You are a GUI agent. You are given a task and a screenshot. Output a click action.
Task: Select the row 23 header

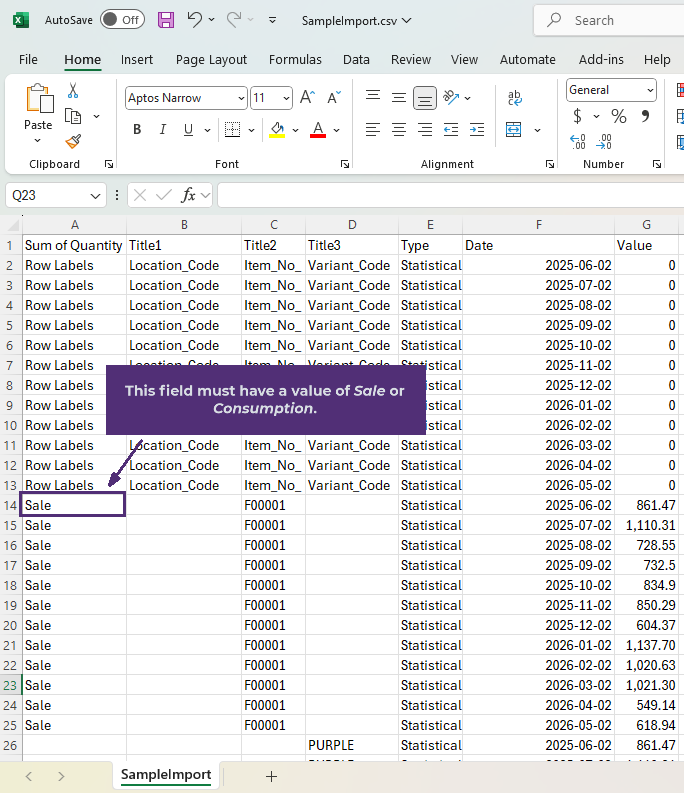11,685
